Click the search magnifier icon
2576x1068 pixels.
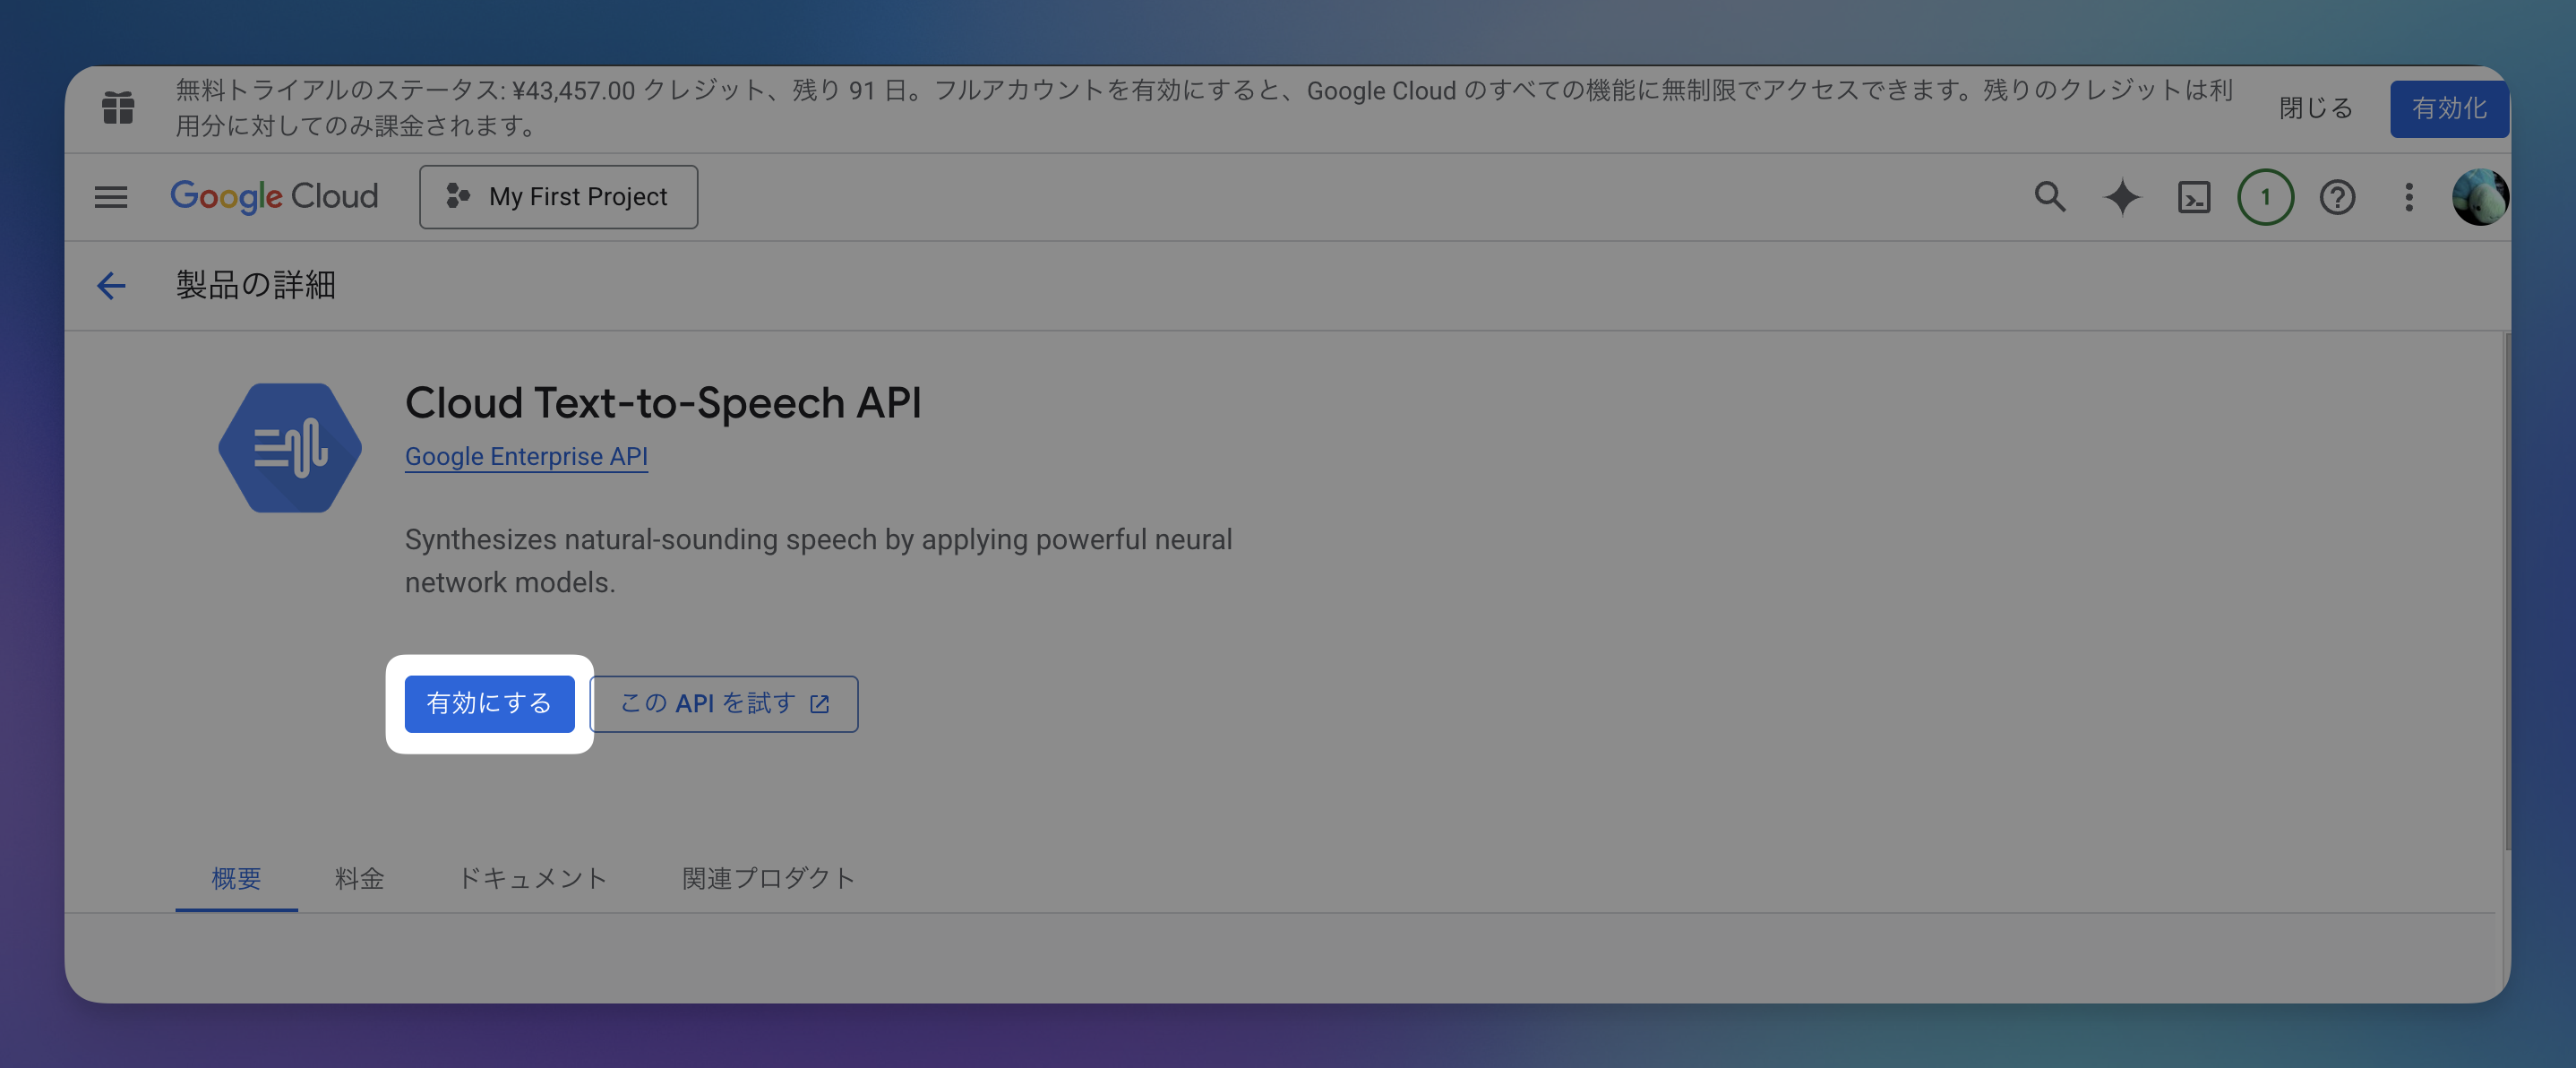click(x=2049, y=197)
